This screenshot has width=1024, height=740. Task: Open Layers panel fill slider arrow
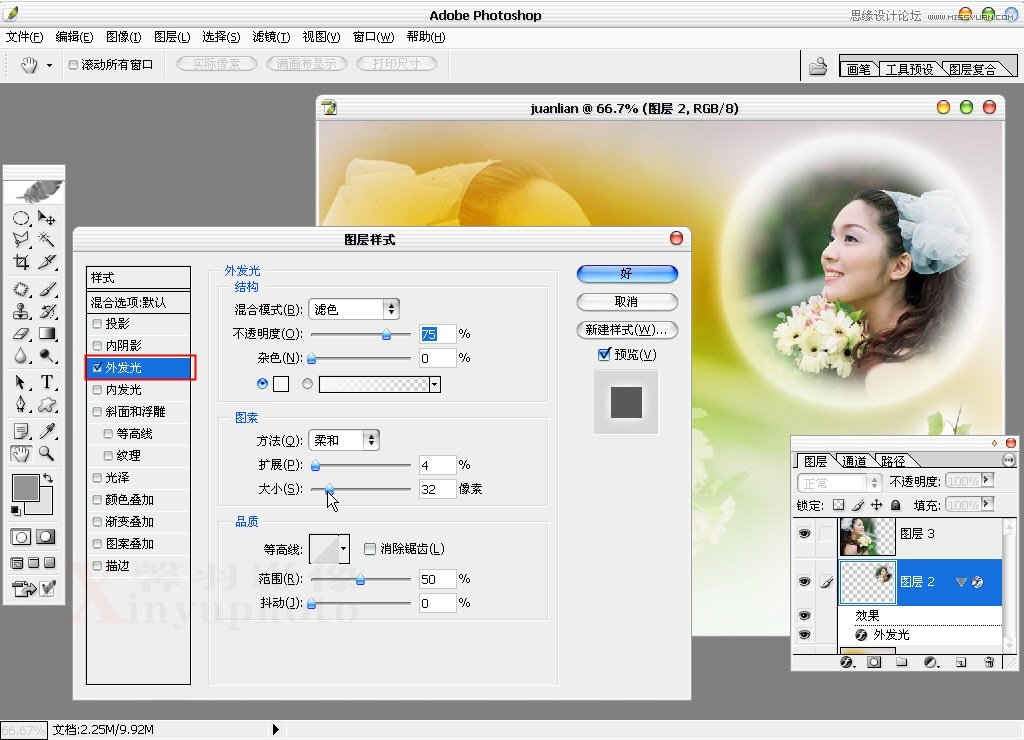coord(987,504)
